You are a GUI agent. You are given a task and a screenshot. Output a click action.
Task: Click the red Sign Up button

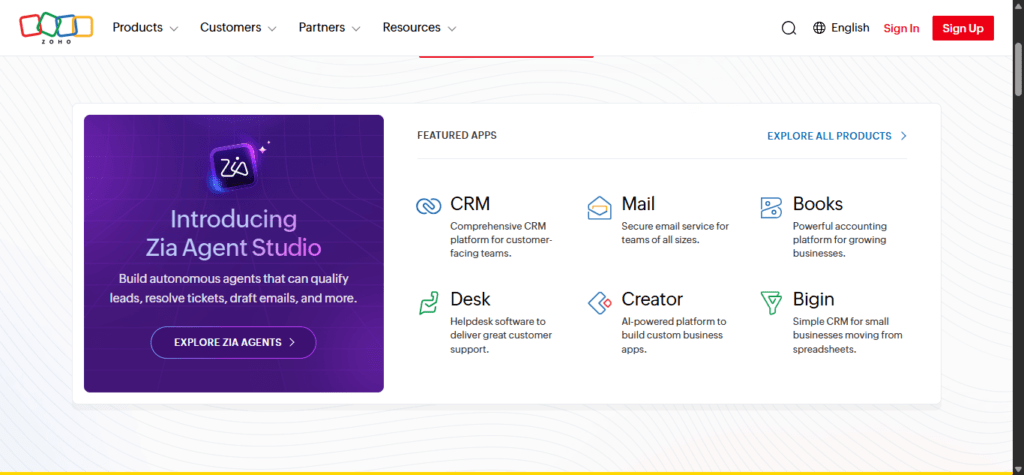[x=963, y=28]
